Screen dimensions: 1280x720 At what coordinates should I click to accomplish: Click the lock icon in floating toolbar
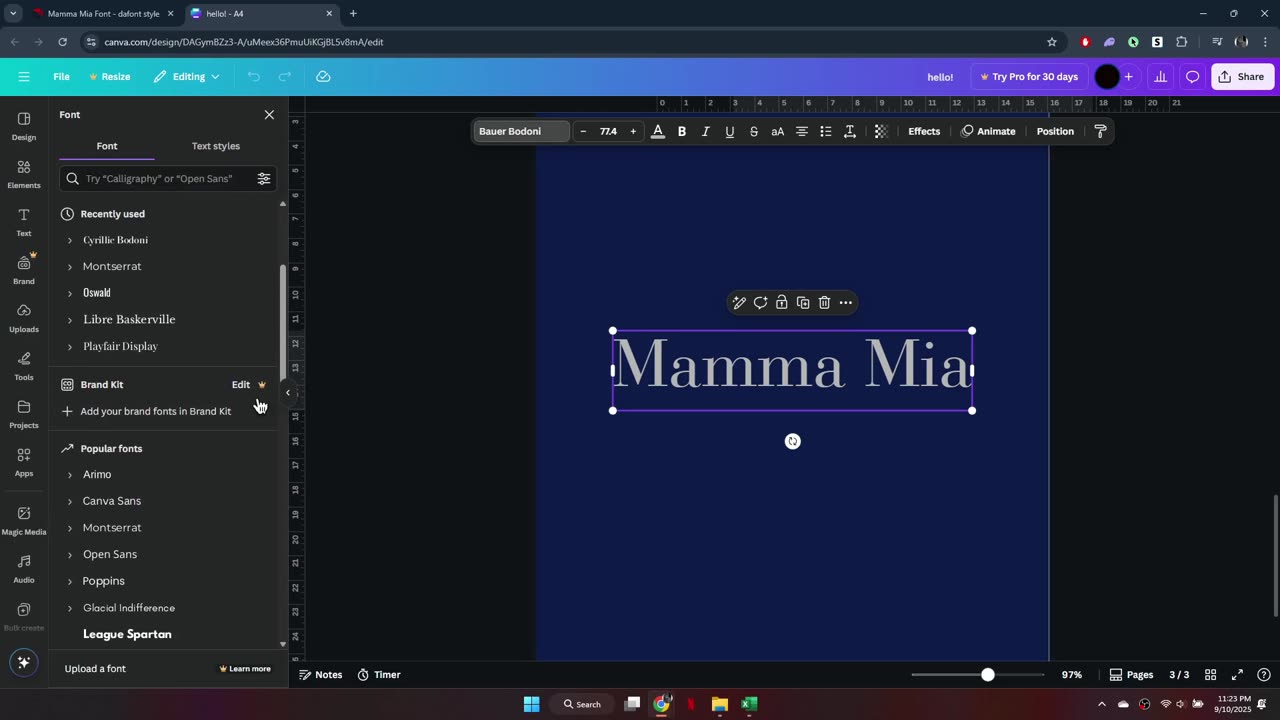click(x=782, y=303)
